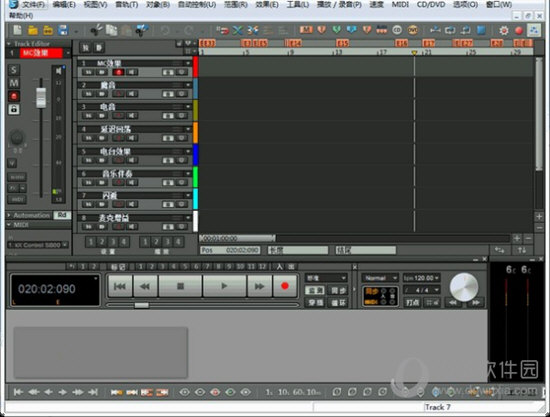This screenshot has width=550, height=417.
Task: Click the track volume fader handle
Action: click(41, 97)
